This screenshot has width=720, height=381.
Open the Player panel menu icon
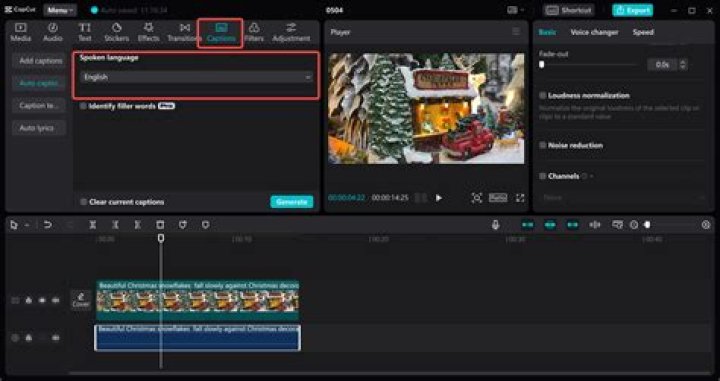516,32
